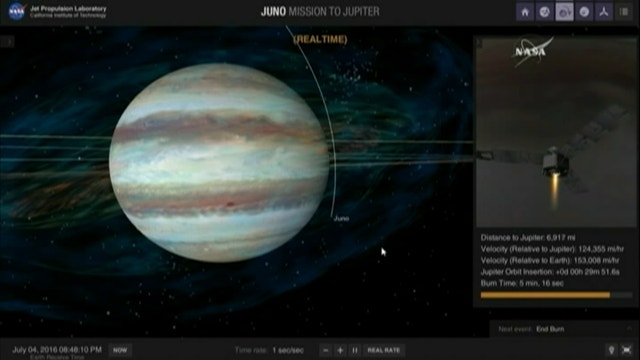Click the lightbulb lighting icon
The width and height of the screenshot is (640, 360).
(611, 350)
